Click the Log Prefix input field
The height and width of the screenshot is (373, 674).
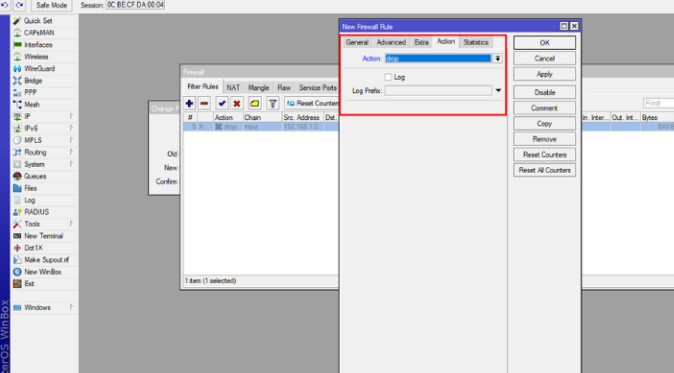[438, 90]
